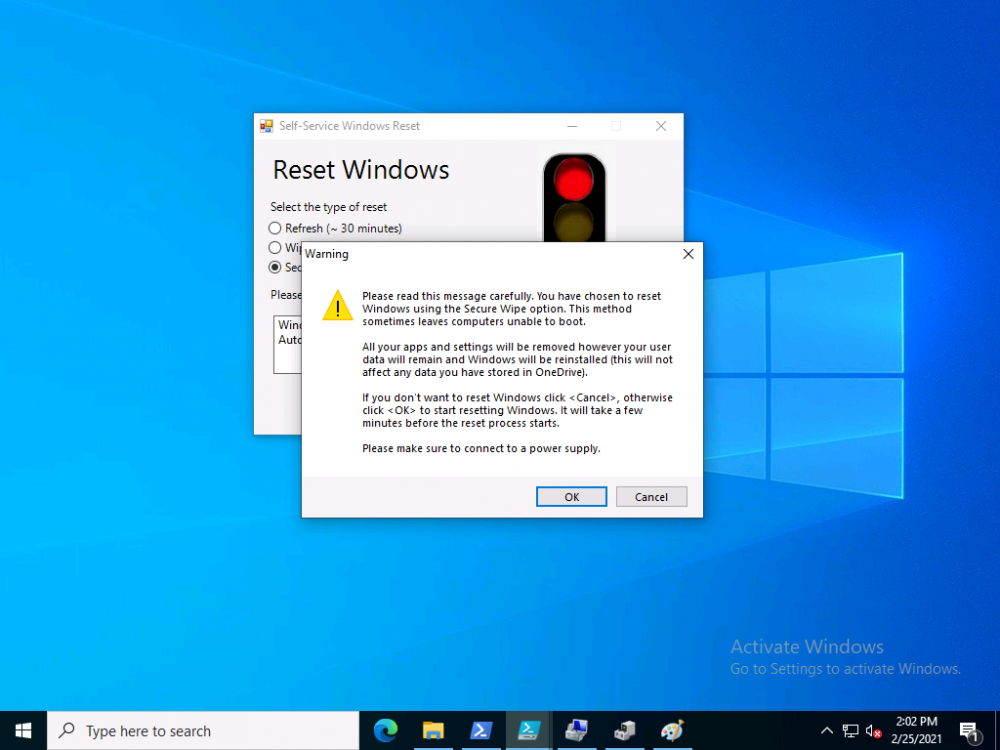
Task: Select the Refresh (~ 30 minutes) option
Action: (x=335, y=228)
